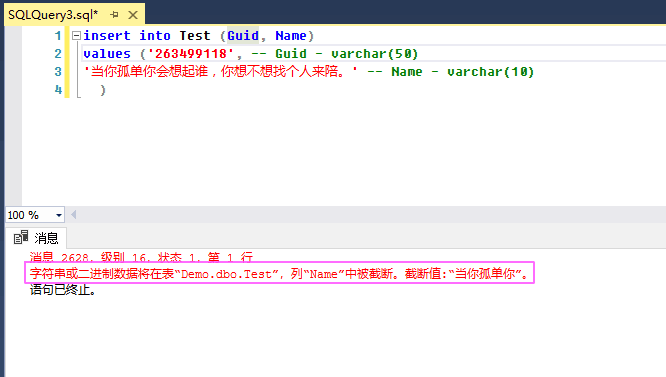Click the string value '263499118'
666x377 pixels.
coord(190,54)
